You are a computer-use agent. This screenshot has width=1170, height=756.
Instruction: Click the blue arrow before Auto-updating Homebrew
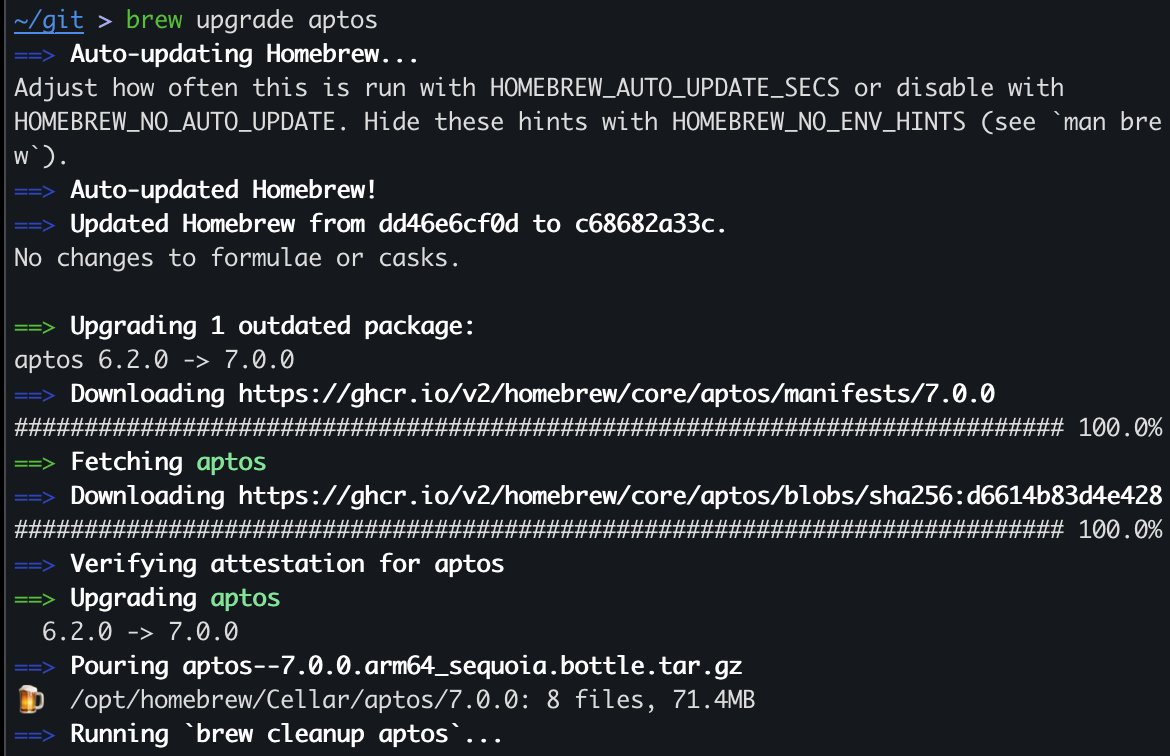(34, 55)
